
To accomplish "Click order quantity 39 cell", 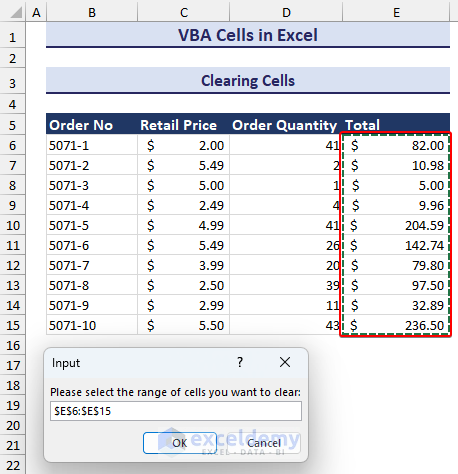I will [286, 285].
